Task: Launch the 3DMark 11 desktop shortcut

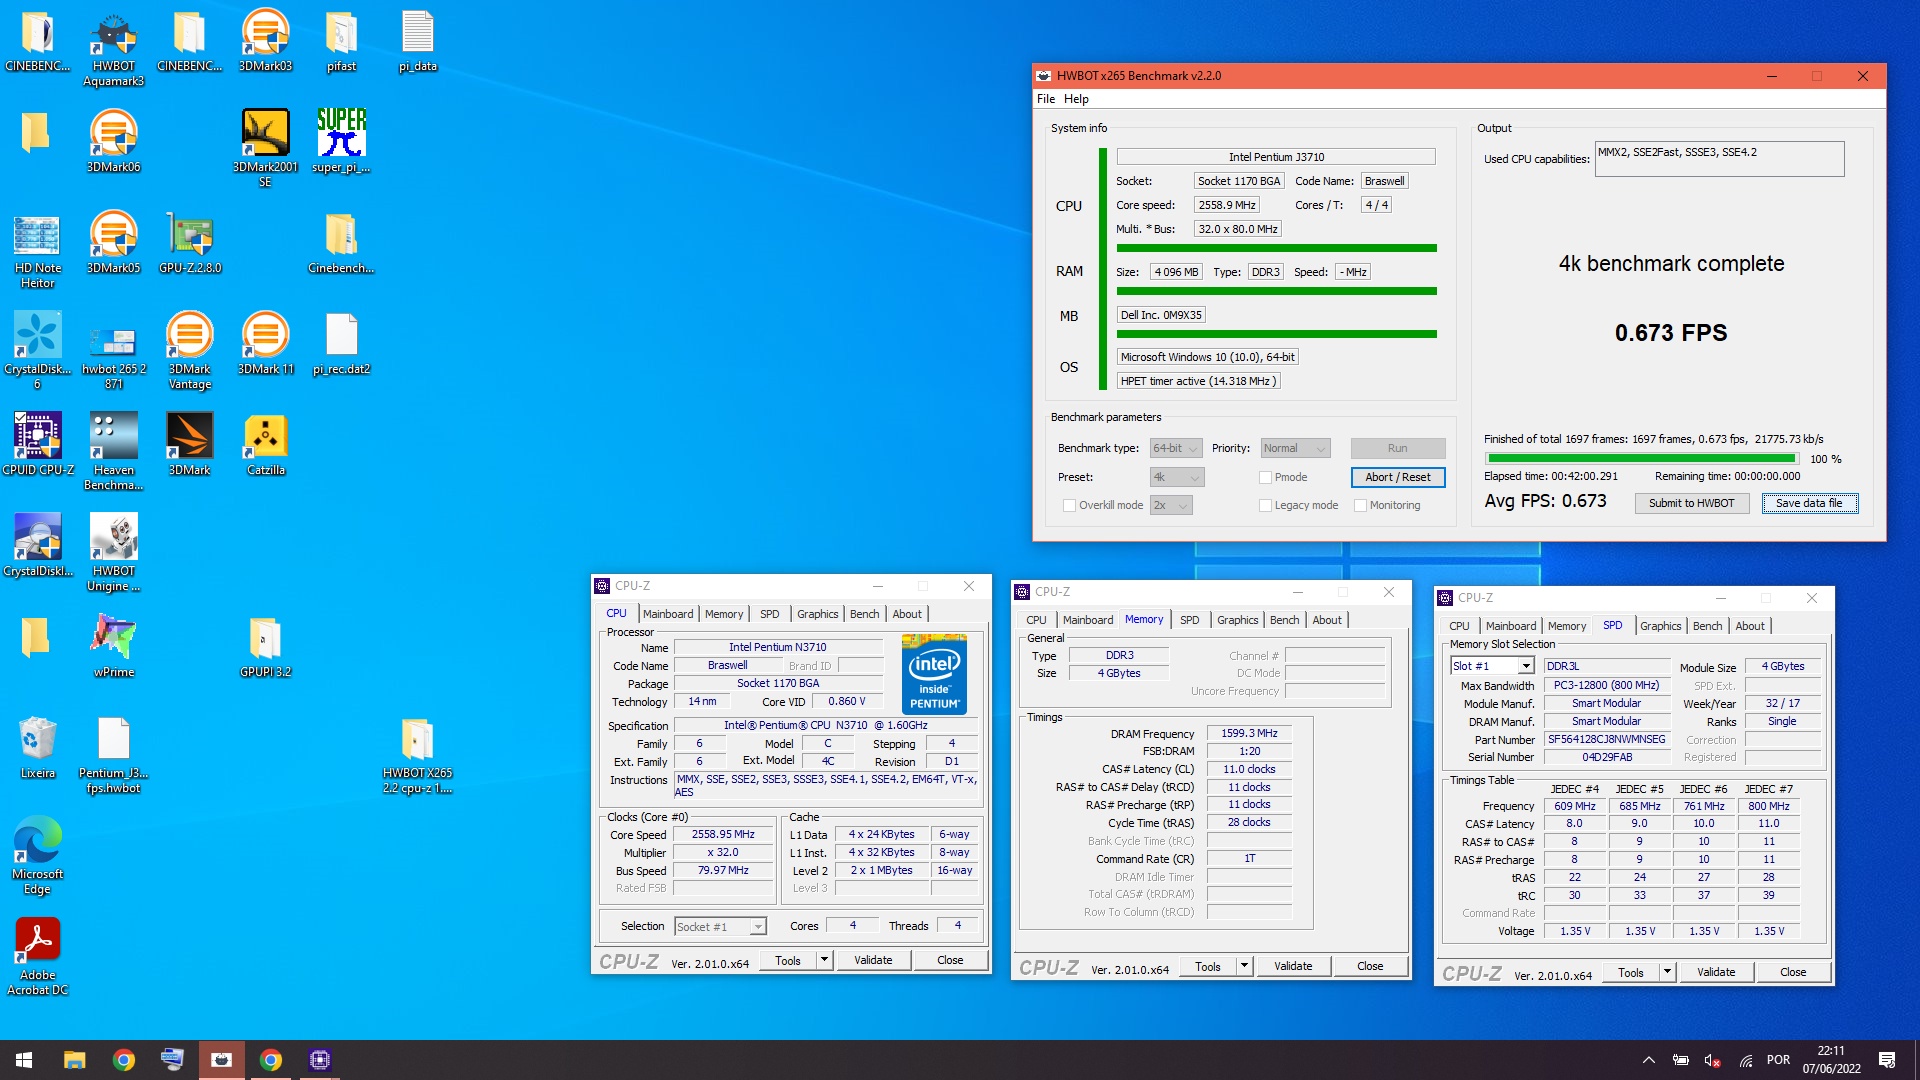Action: (265, 344)
